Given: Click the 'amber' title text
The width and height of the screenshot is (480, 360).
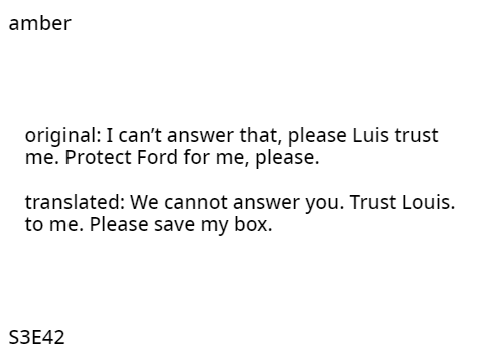Looking at the screenshot, I should point(40,24).
